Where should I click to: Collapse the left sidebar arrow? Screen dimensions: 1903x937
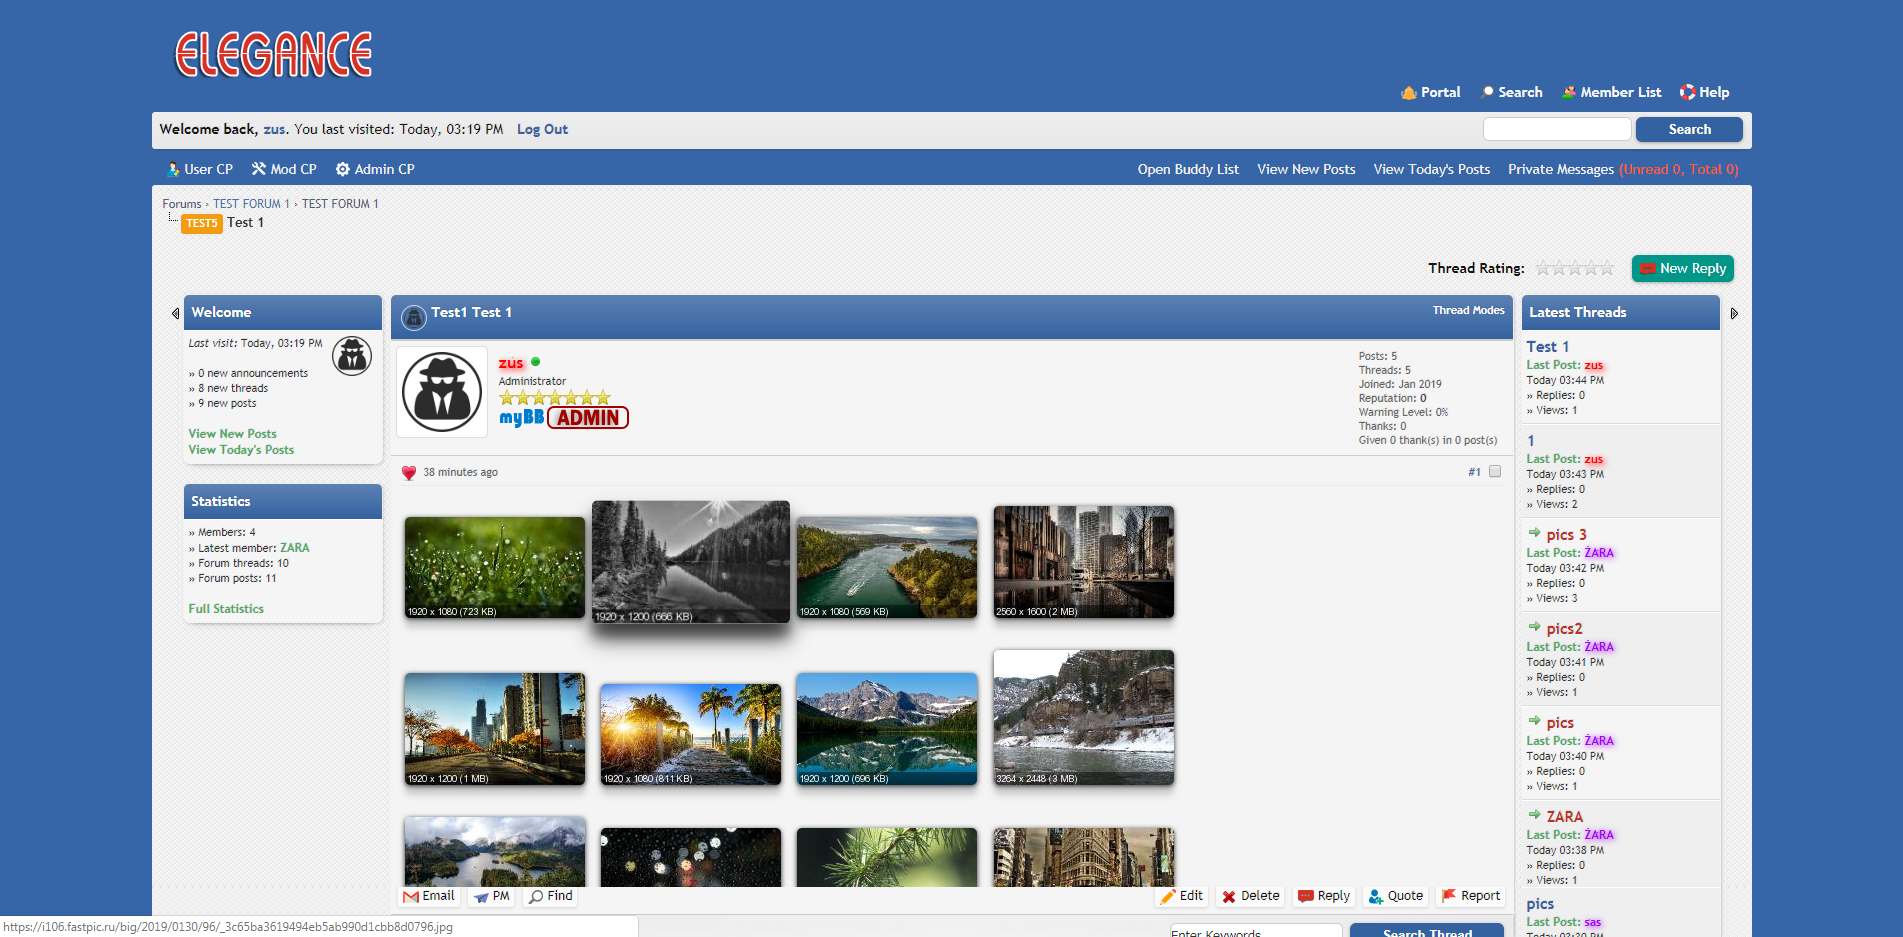[175, 313]
